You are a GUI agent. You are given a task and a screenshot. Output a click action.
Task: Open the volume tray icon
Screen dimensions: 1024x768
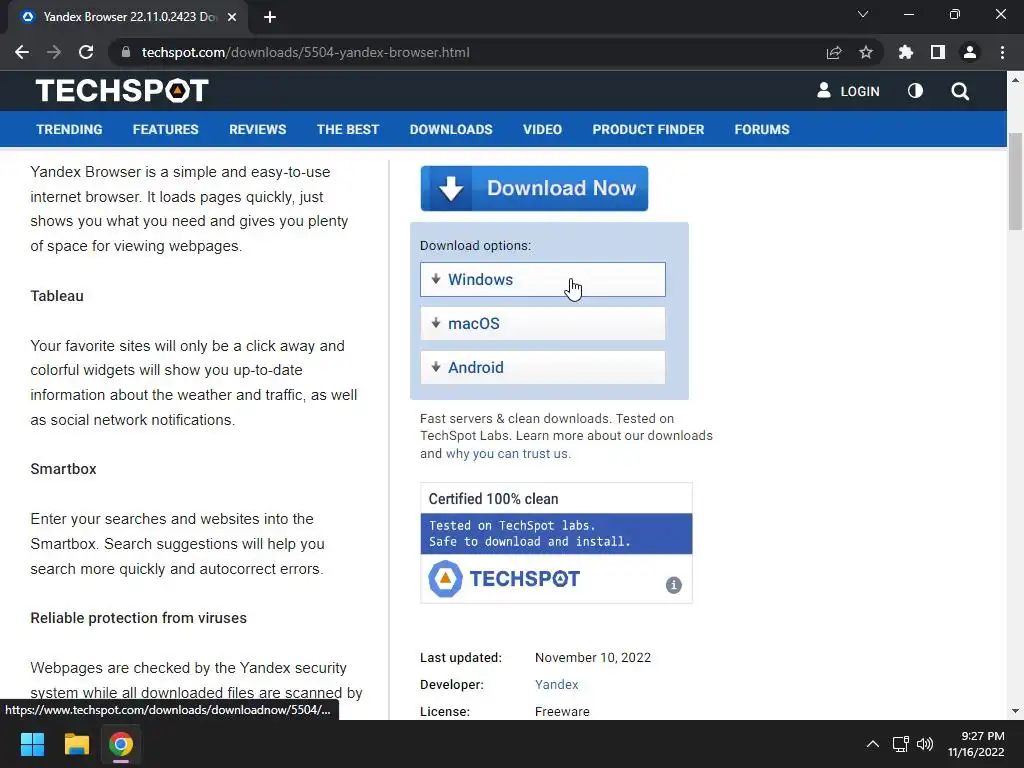click(x=925, y=744)
